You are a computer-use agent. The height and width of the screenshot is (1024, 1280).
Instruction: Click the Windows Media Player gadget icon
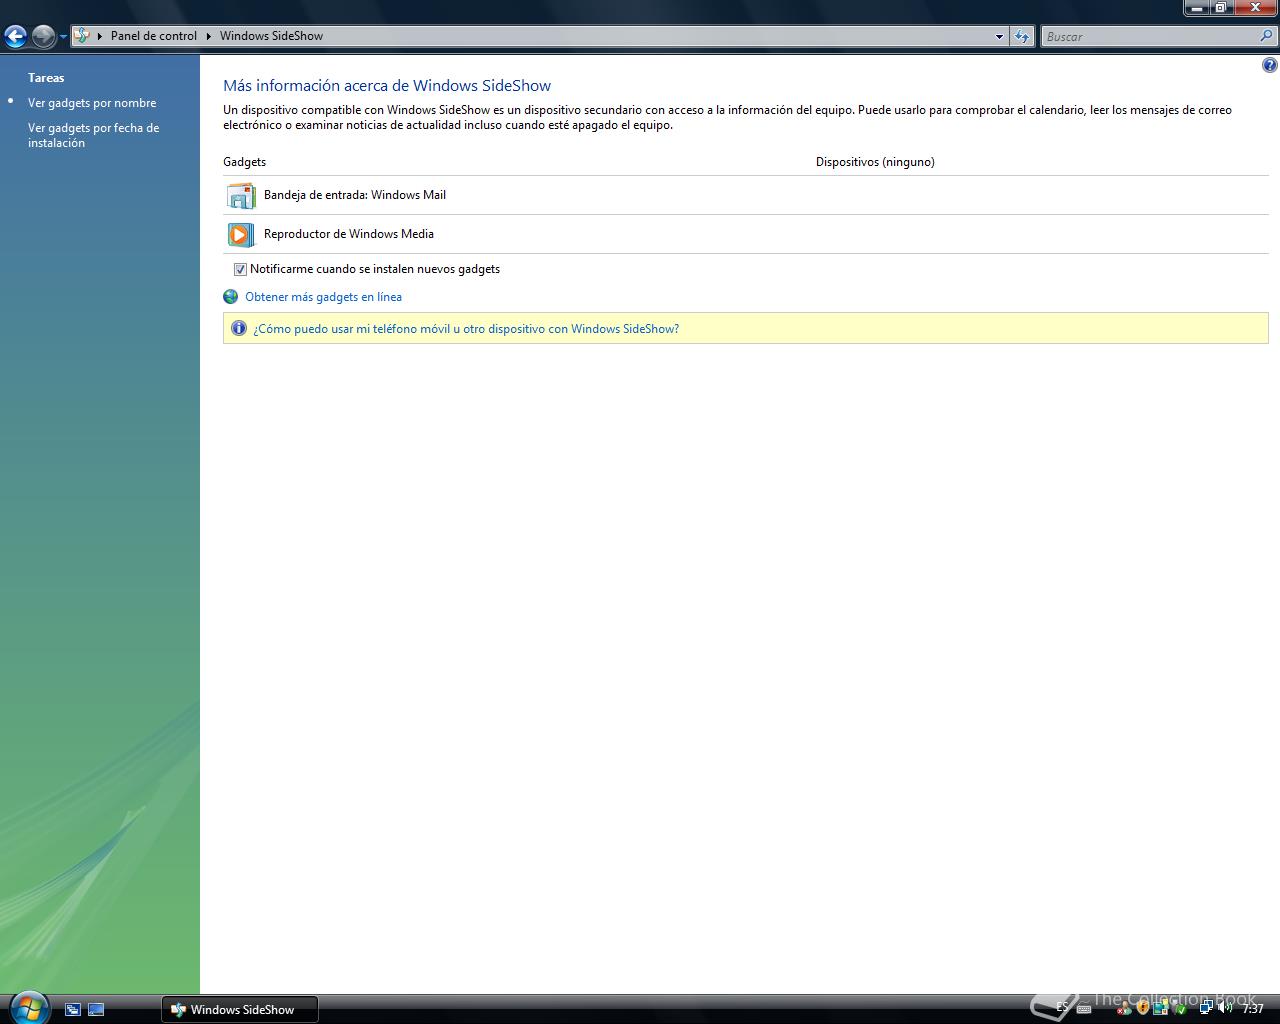240,234
